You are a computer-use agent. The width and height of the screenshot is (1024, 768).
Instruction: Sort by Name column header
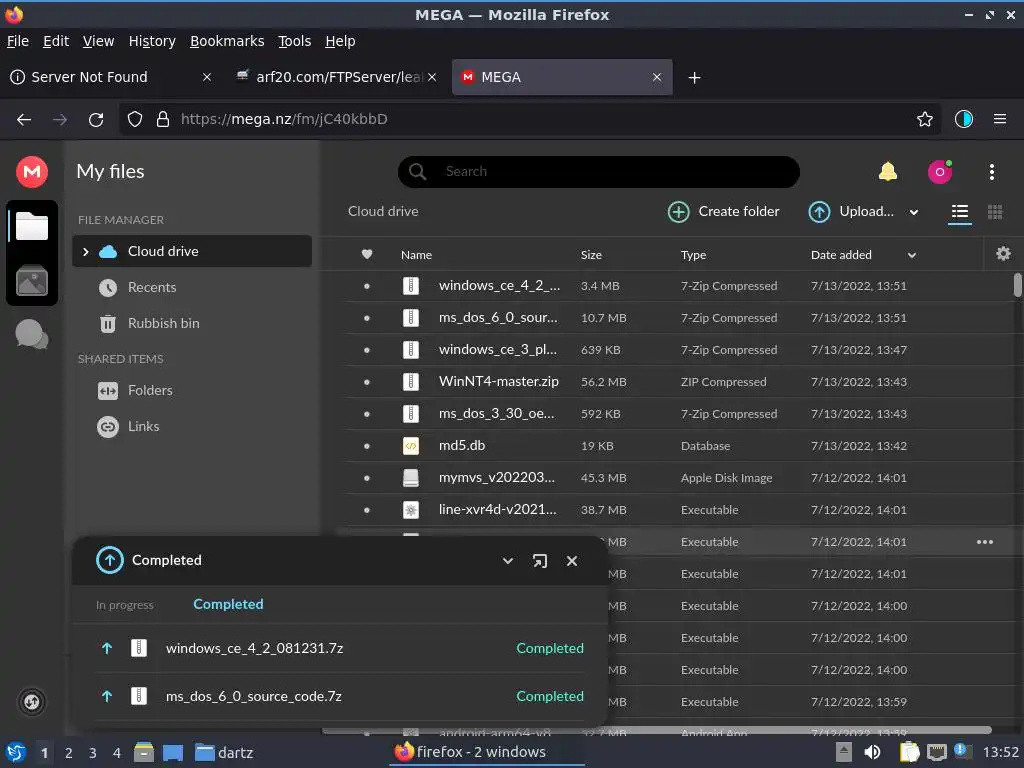point(416,255)
